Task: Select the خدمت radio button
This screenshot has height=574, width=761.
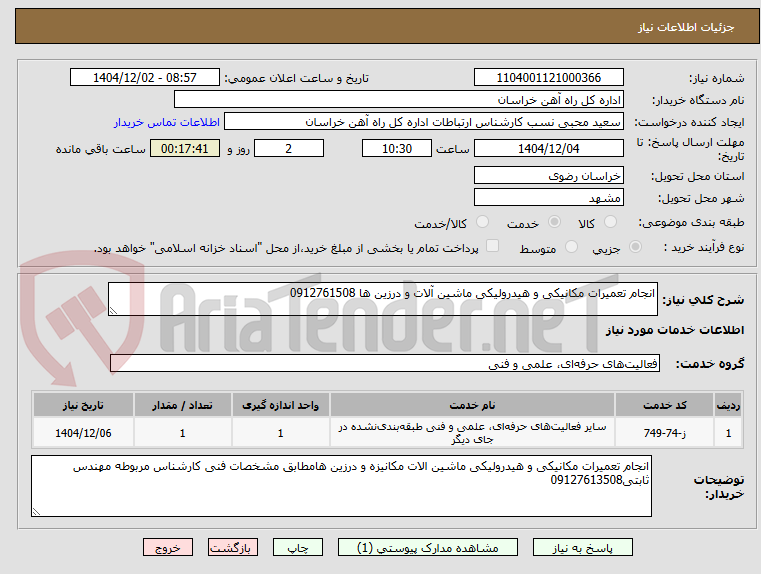Action: tap(554, 222)
